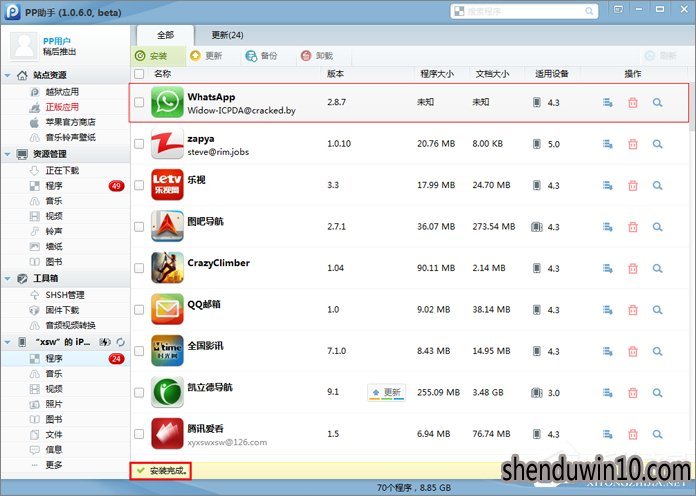Image resolution: width=696 pixels, height=496 pixels.
Task: Sort by the 版本 column header
Action: [335, 74]
